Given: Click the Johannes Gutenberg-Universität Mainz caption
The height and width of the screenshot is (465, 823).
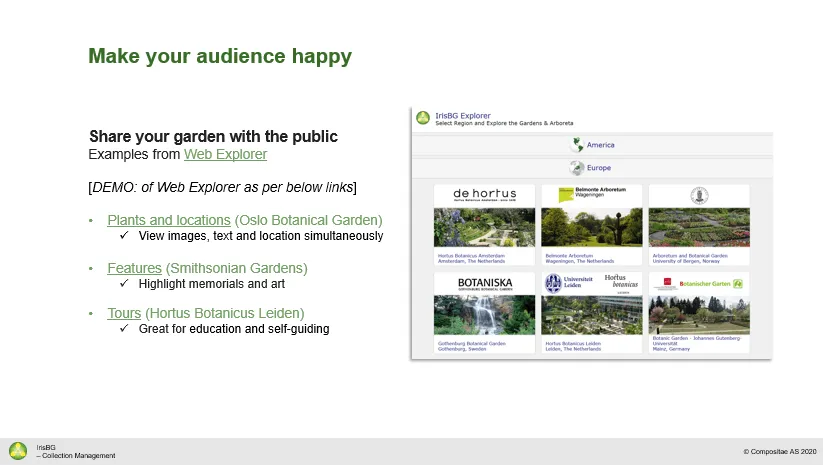Looking at the screenshot, I should [x=696, y=343].
